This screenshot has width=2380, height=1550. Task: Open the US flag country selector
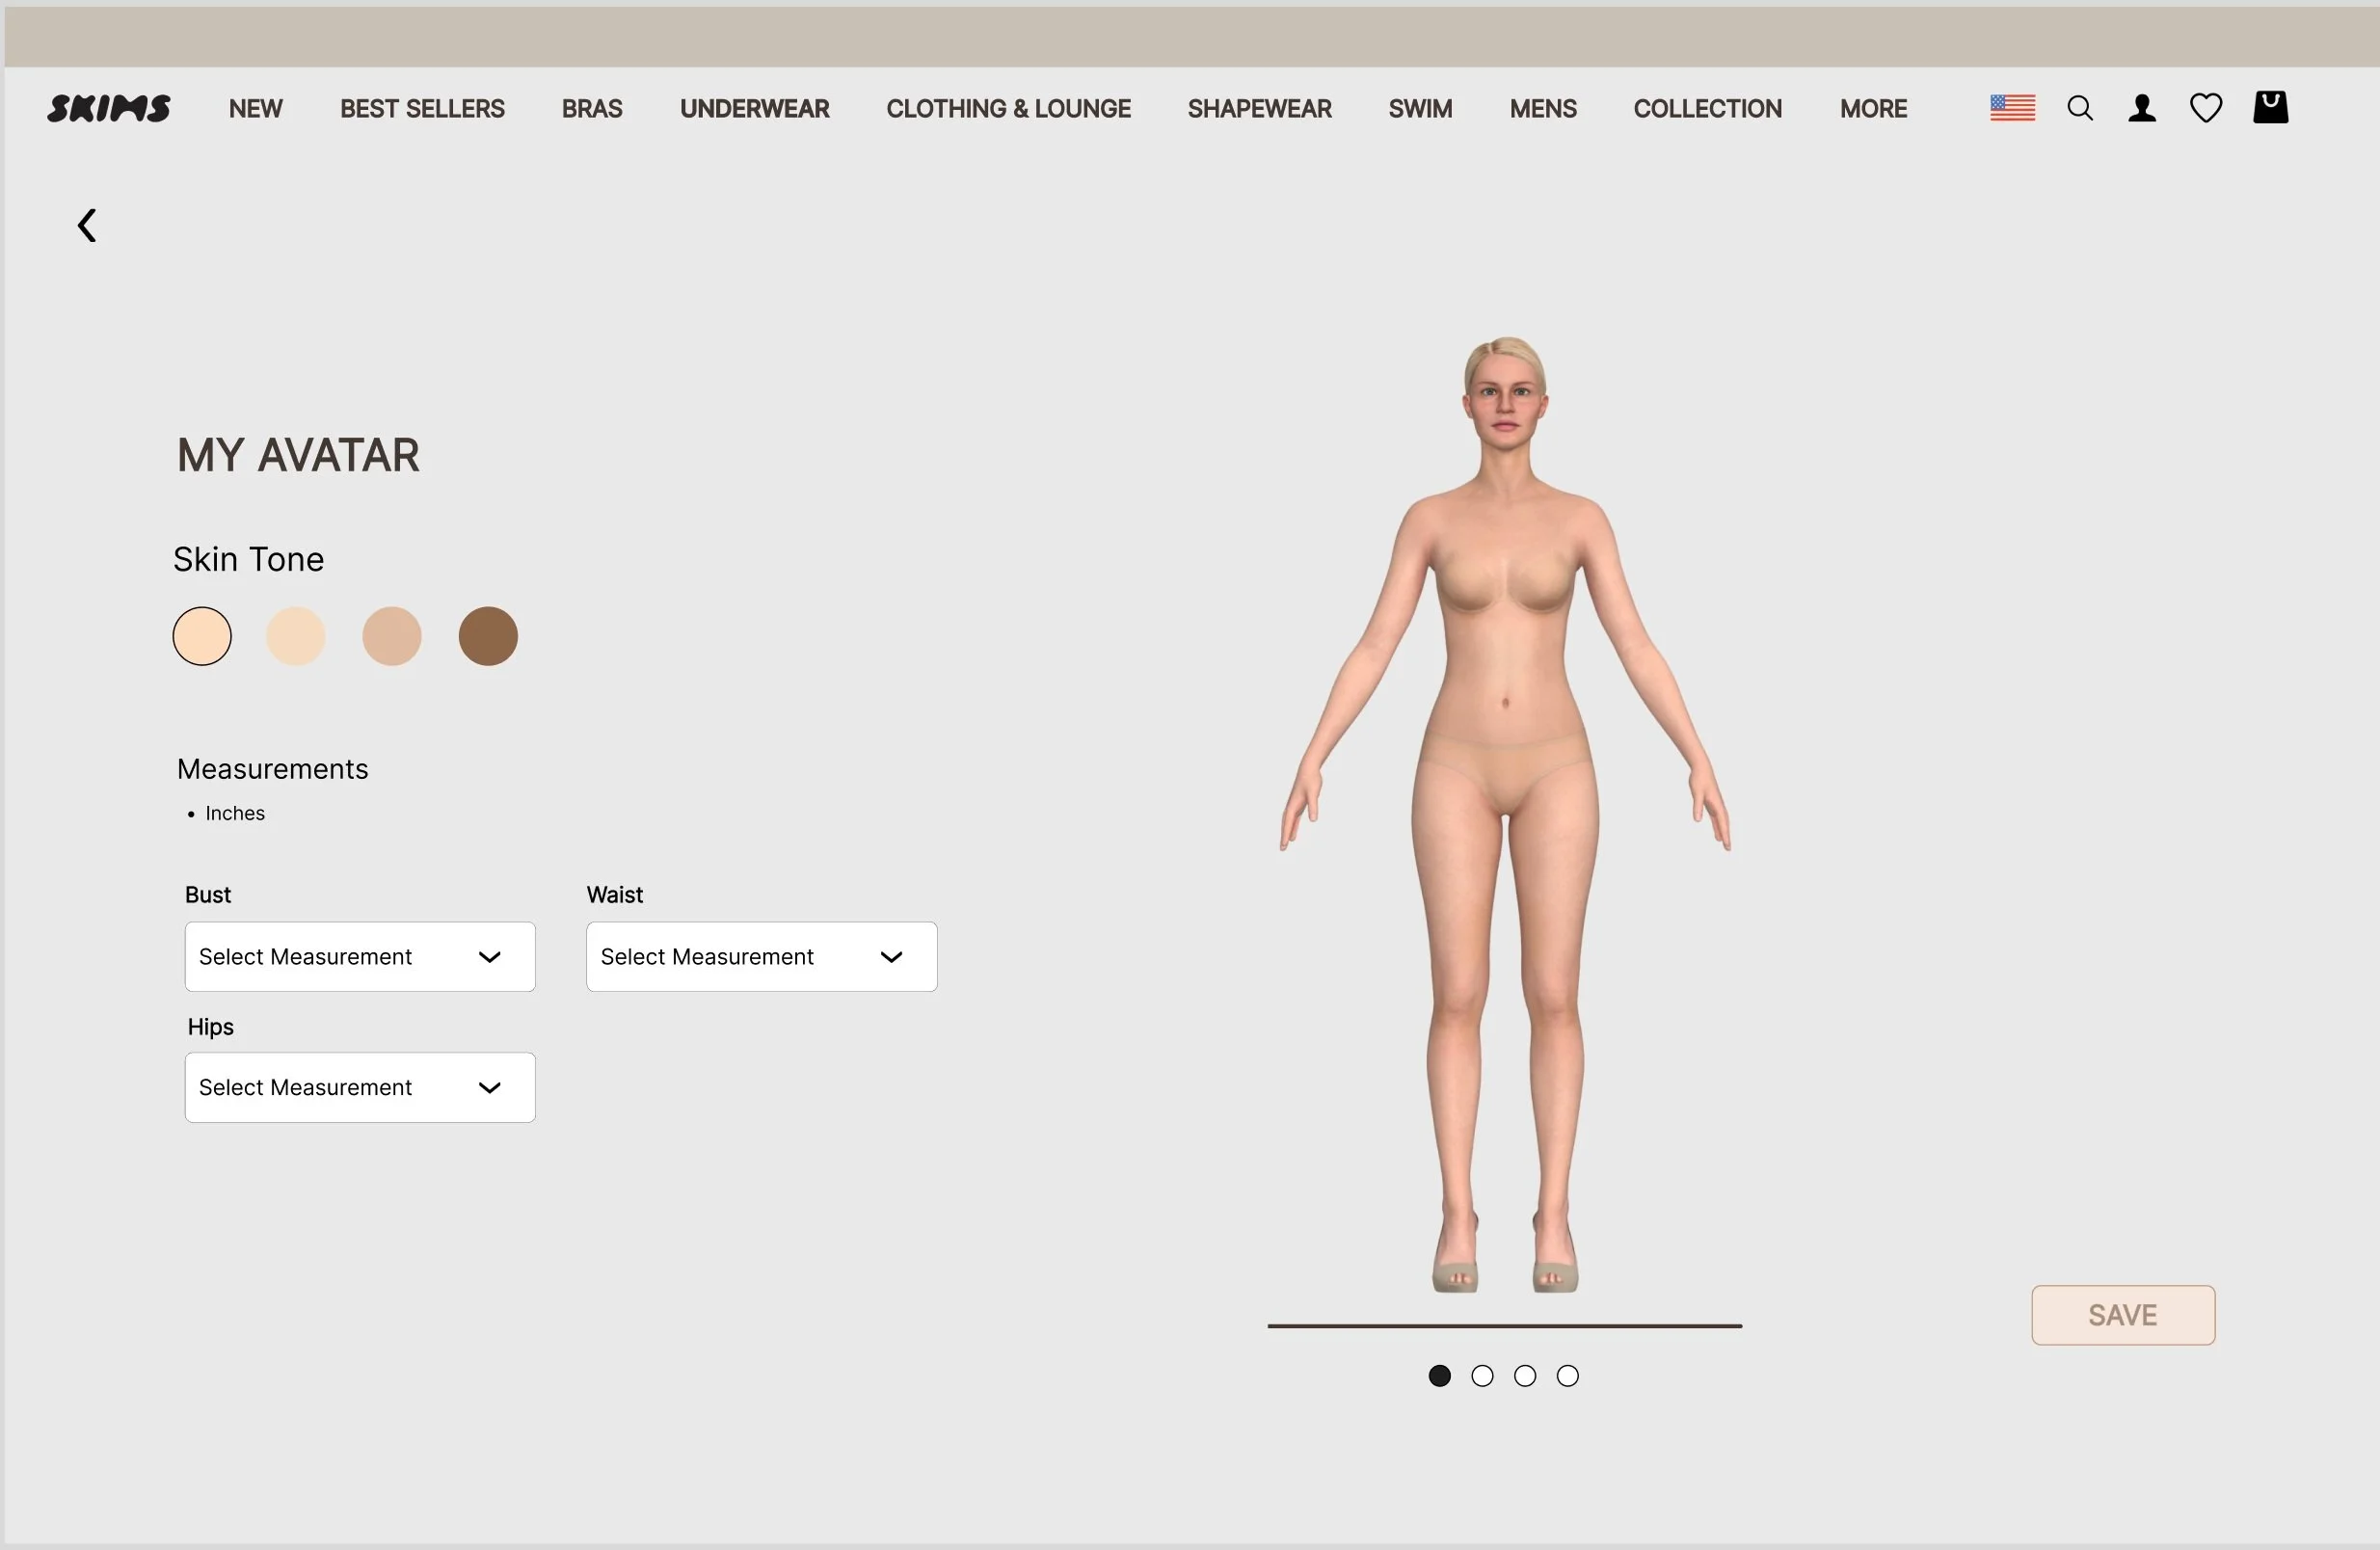pos(2012,108)
